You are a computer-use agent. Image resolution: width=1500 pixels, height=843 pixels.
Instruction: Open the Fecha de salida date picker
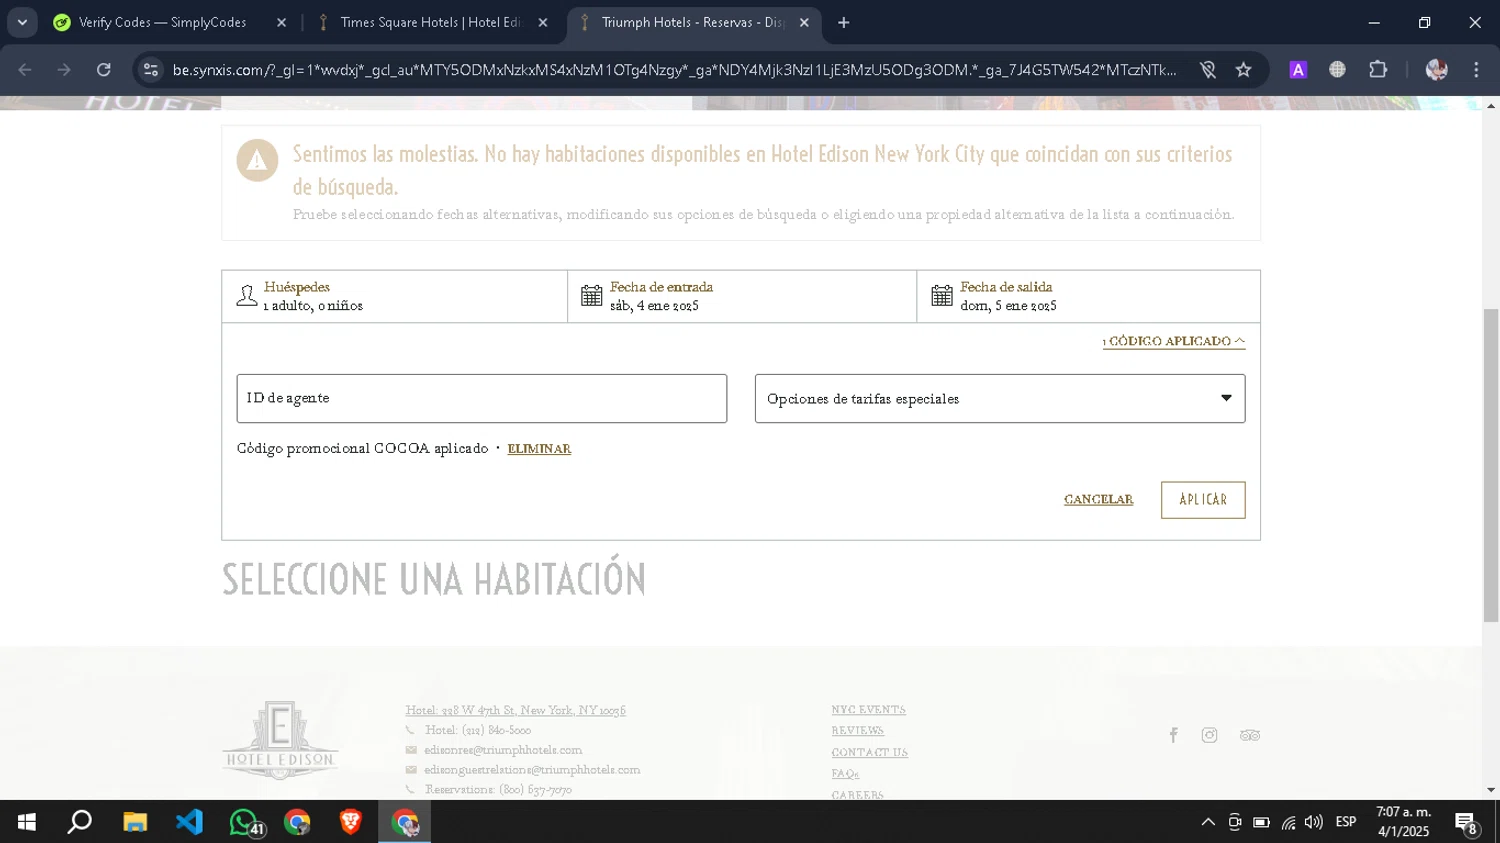pyautogui.click(x=1088, y=296)
